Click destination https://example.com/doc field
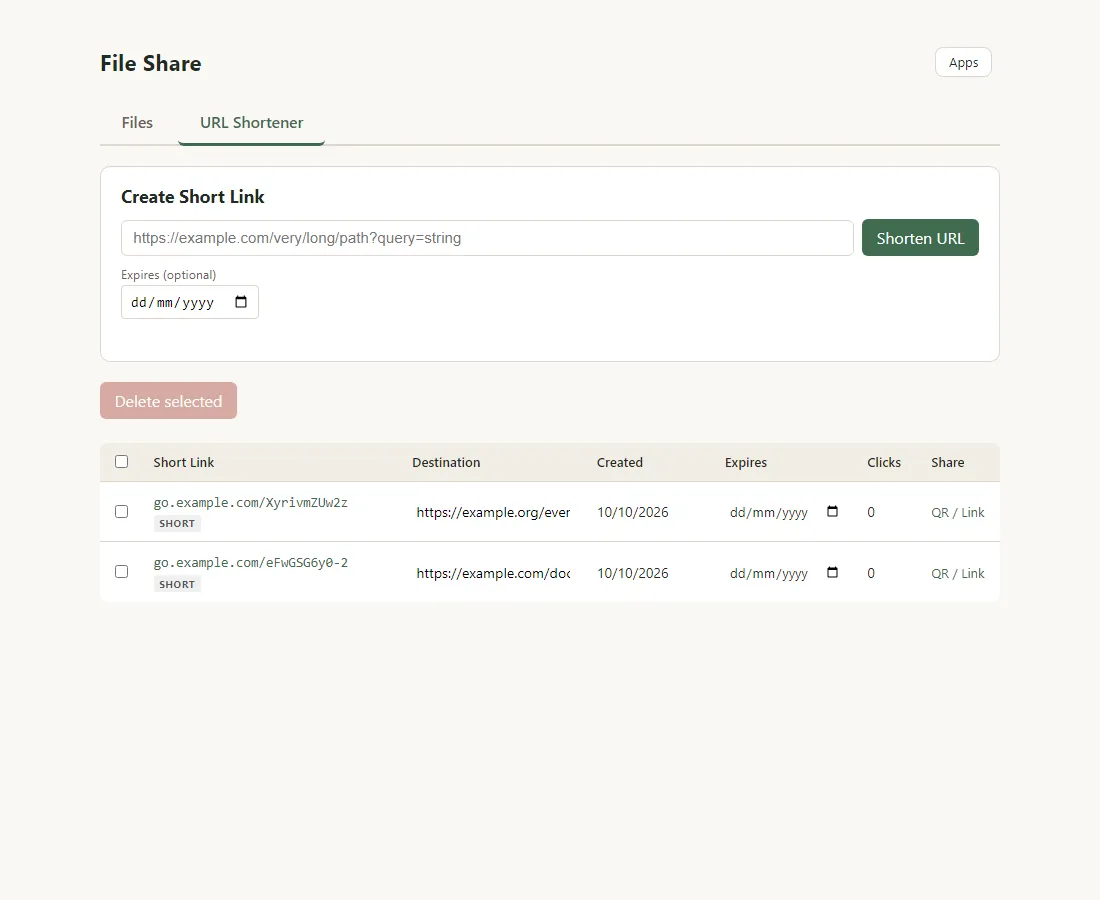 point(493,573)
